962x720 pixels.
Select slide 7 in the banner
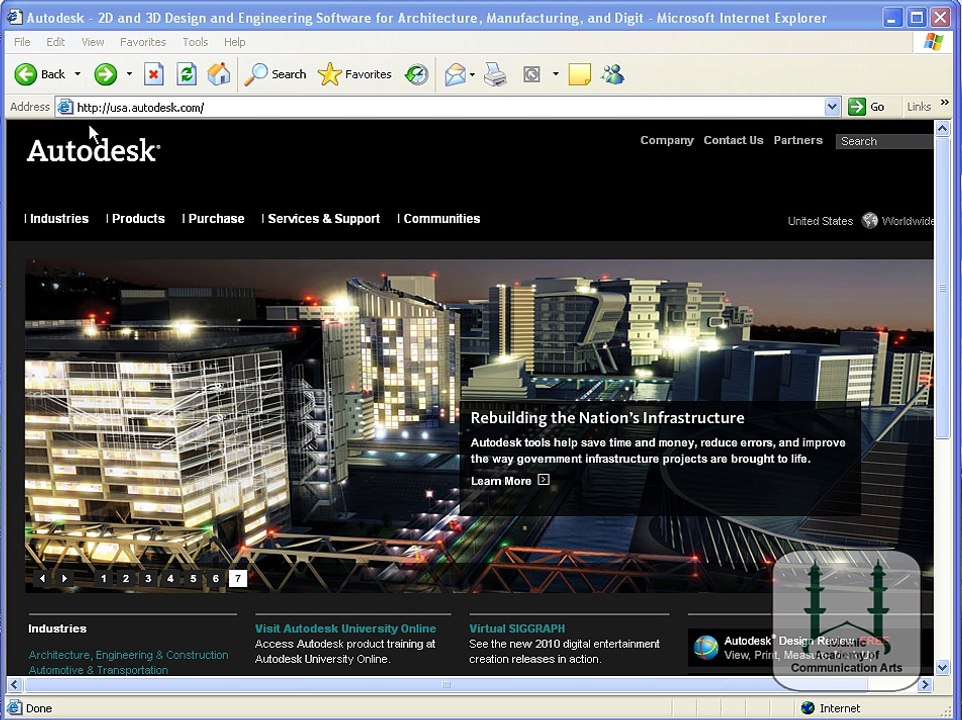(238, 578)
